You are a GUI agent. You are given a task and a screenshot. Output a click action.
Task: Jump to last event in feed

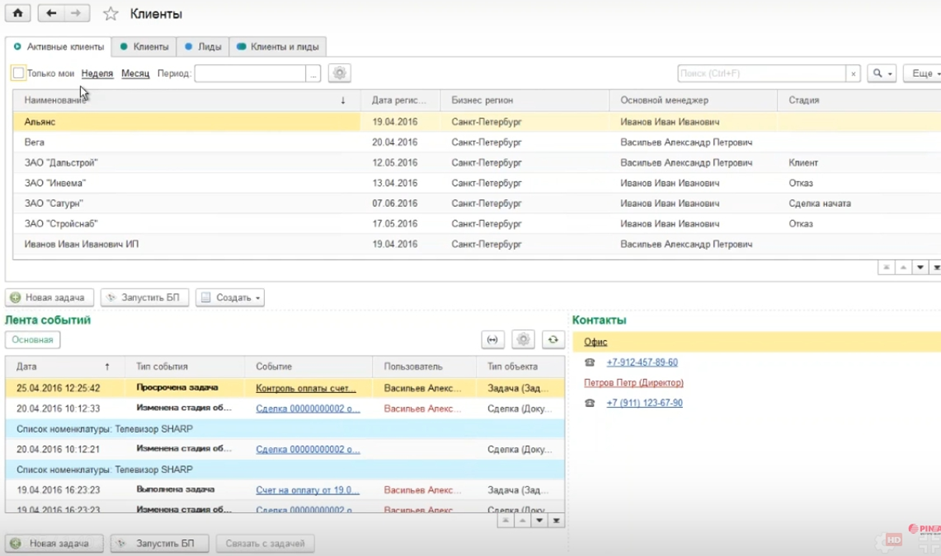[556, 521]
